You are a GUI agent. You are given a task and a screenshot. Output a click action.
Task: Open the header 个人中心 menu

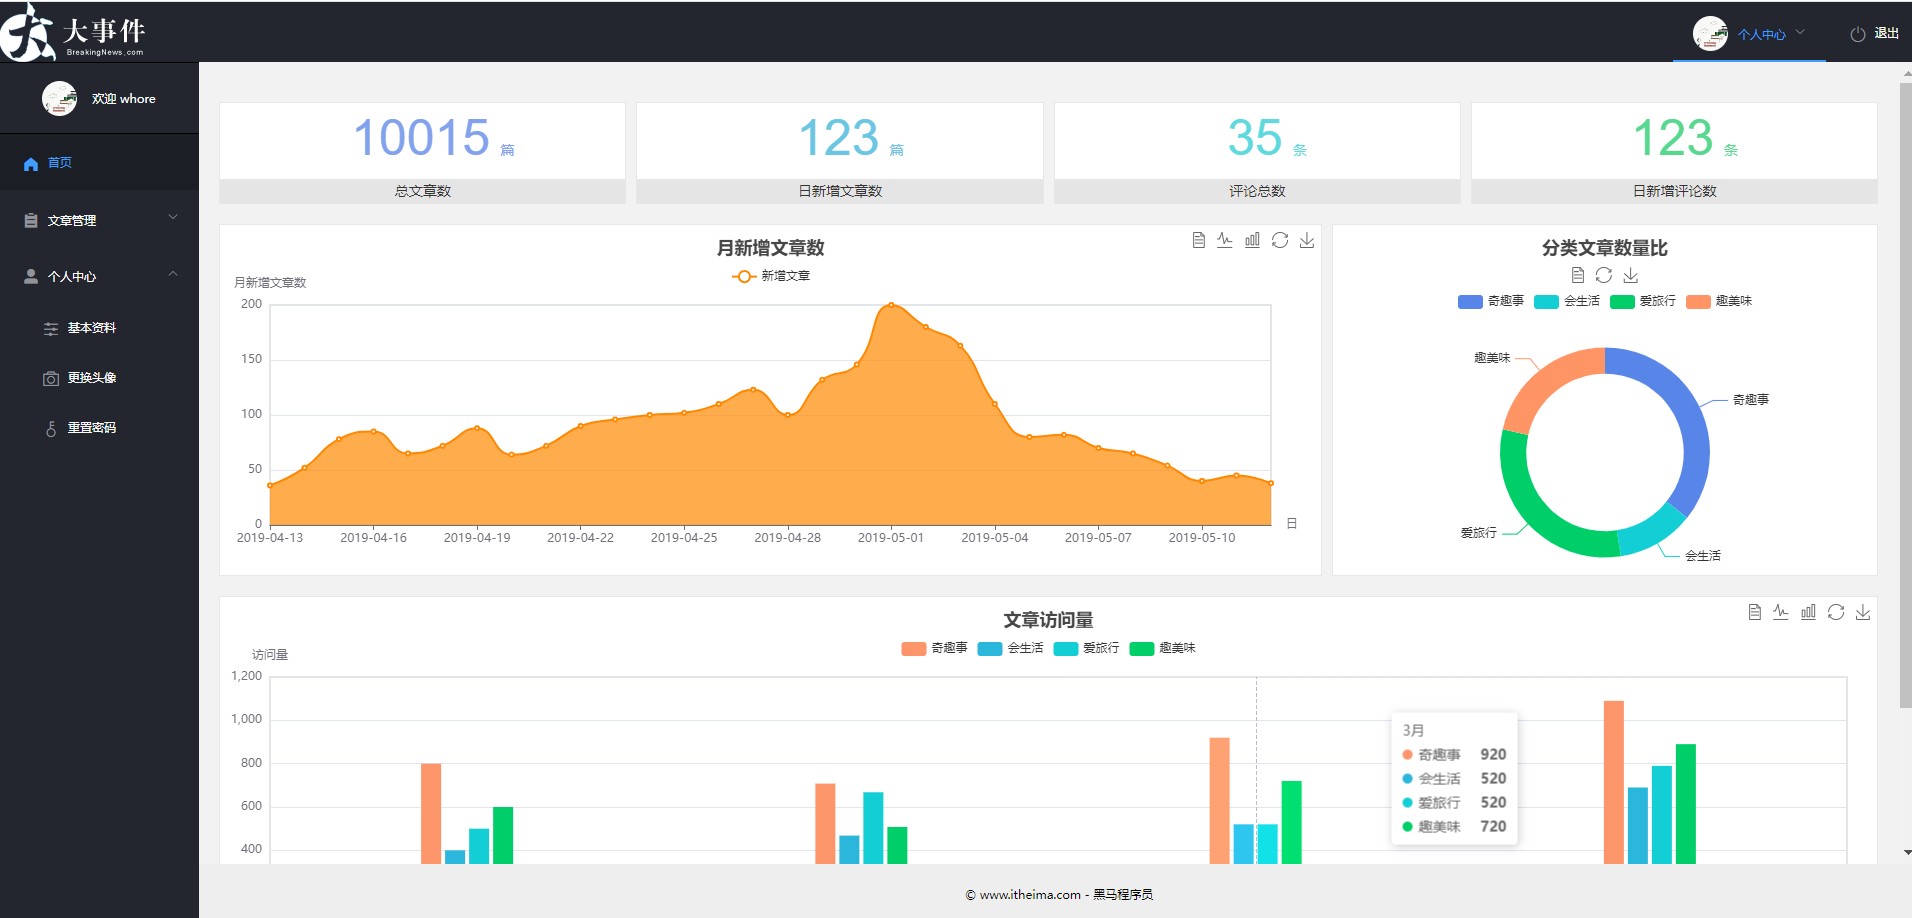[1749, 33]
